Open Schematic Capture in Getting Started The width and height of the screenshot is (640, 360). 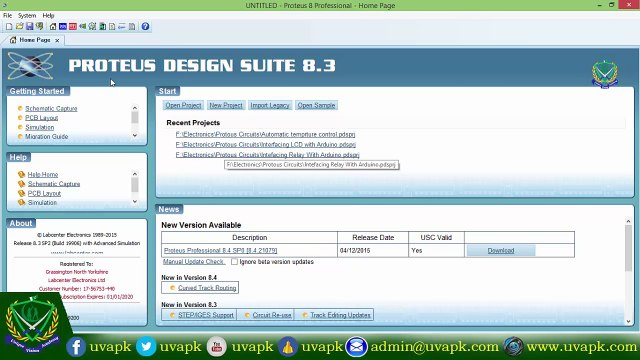pos(51,108)
